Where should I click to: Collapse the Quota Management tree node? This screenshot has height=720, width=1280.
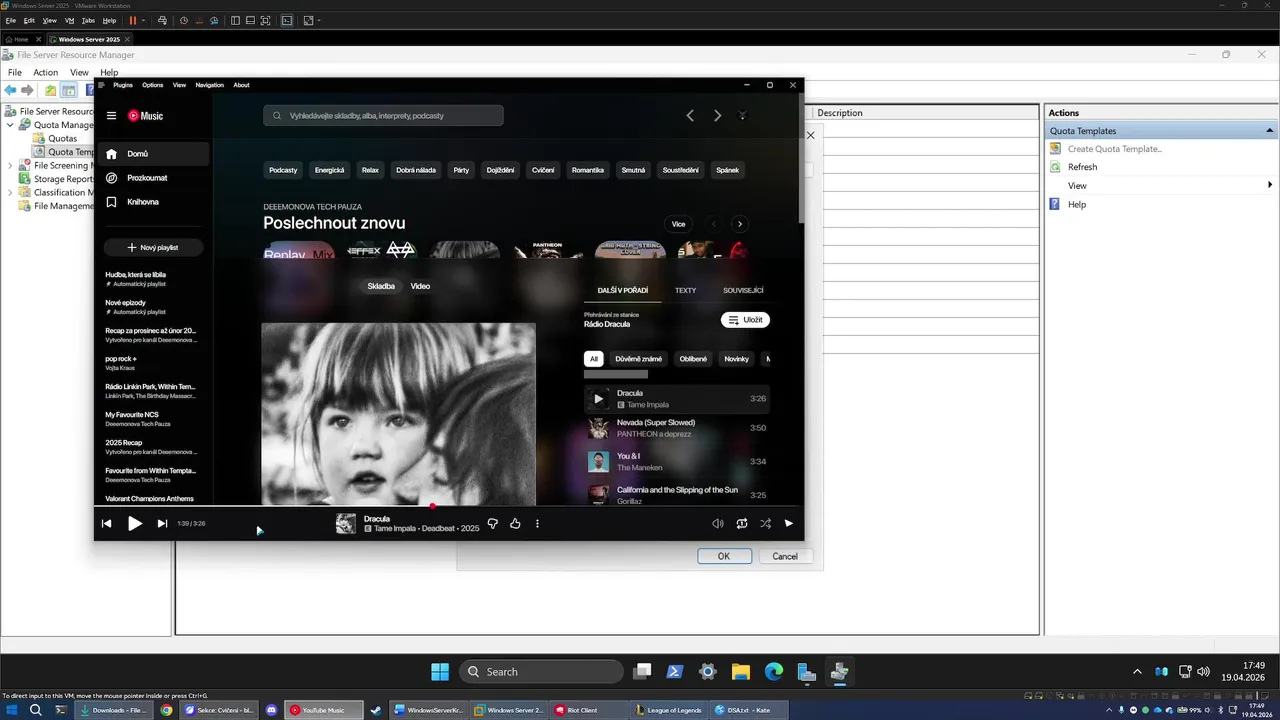point(11,125)
